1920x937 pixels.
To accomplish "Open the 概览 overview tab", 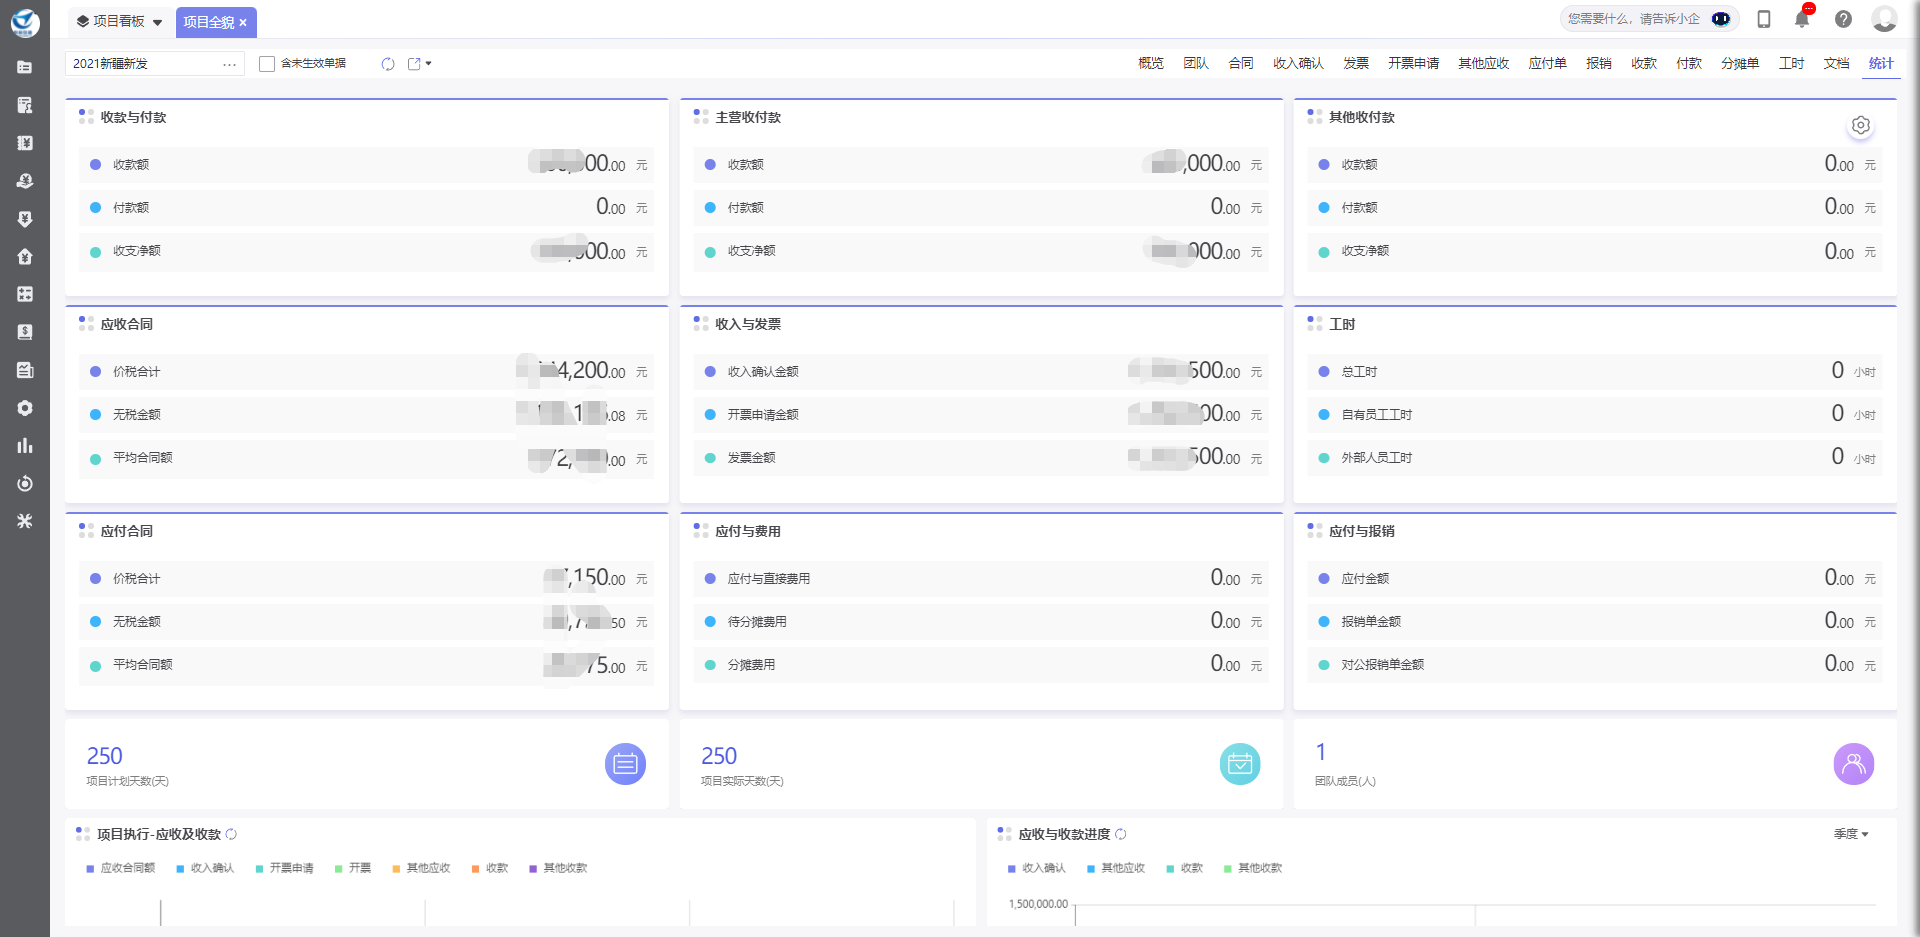I will (x=1151, y=64).
